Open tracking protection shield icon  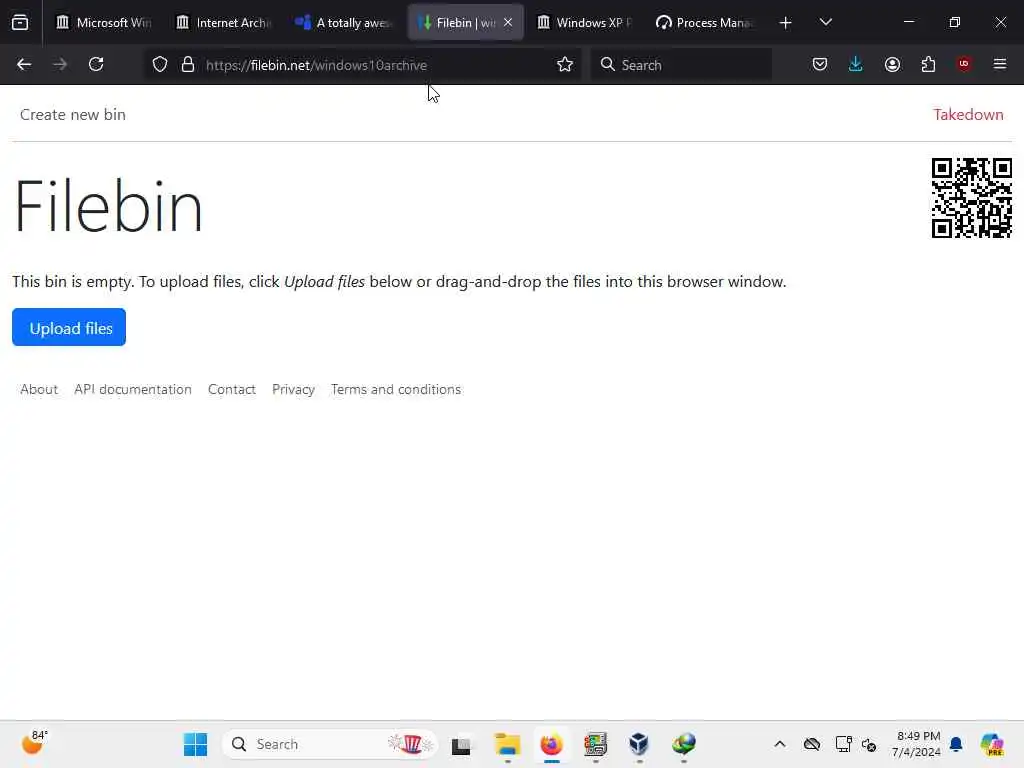[160, 65]
